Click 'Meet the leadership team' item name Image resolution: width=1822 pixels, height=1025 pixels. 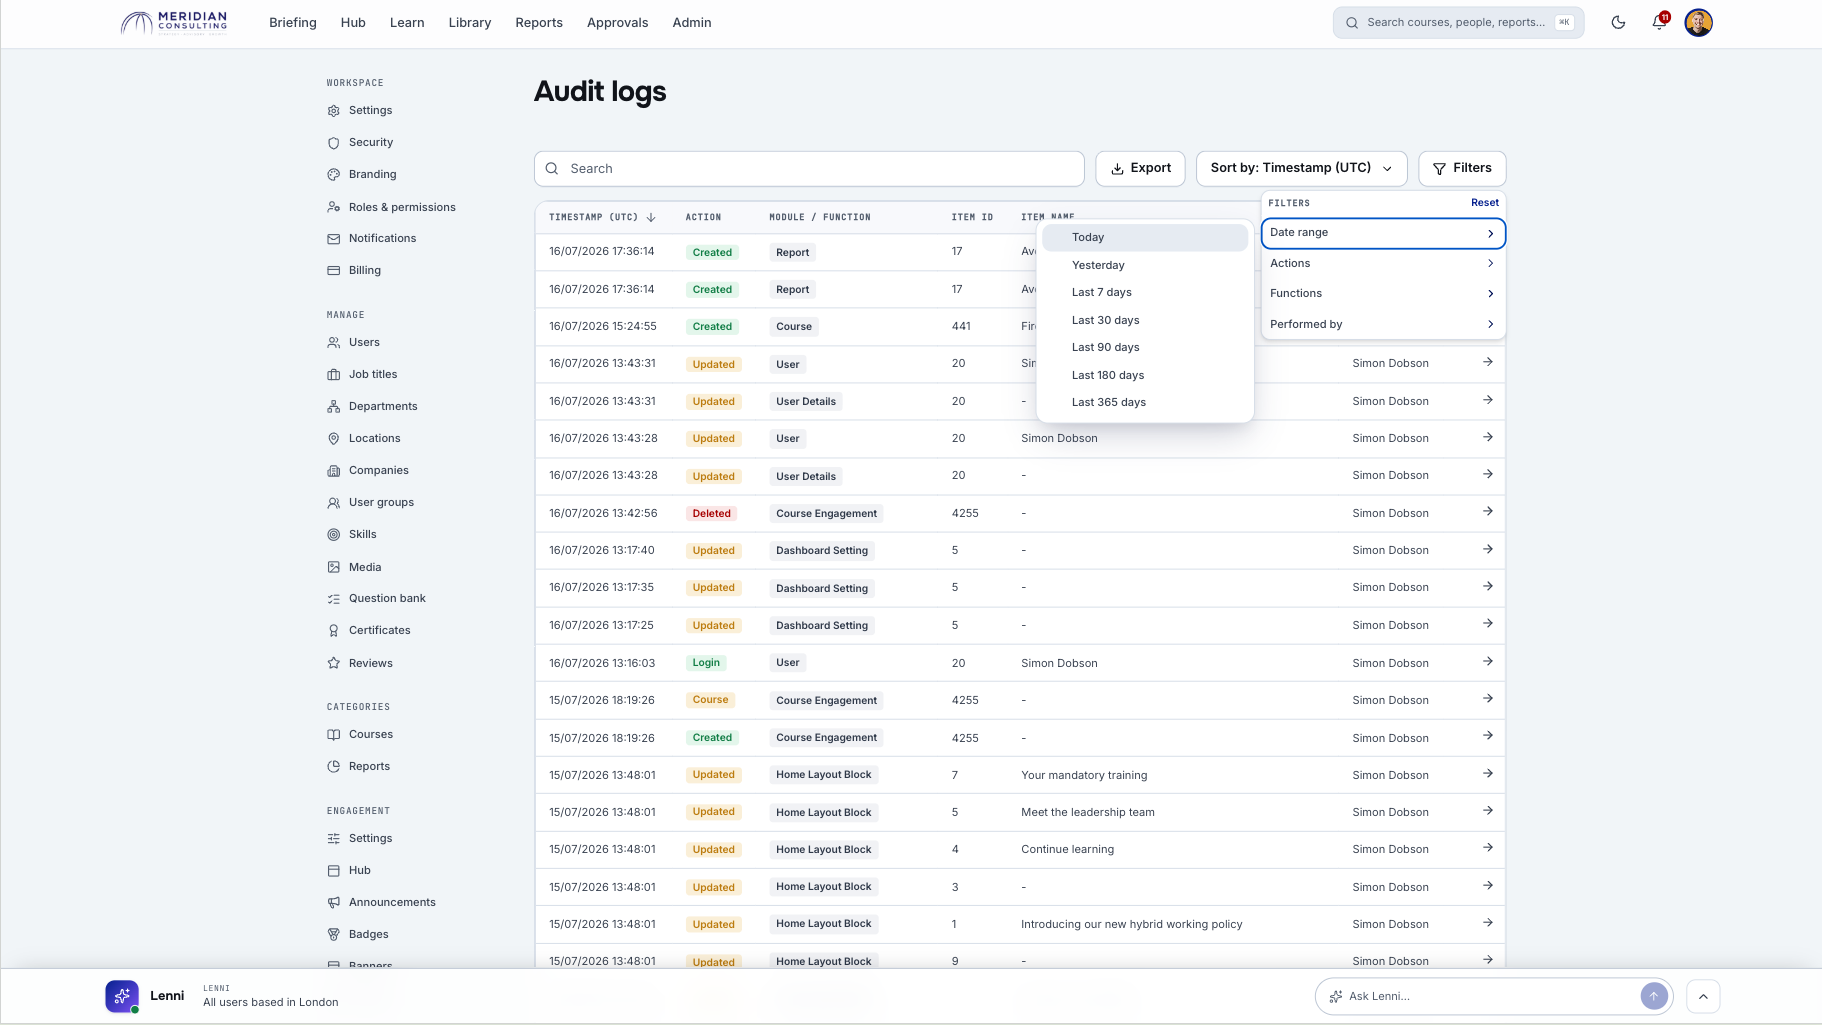1087,812
